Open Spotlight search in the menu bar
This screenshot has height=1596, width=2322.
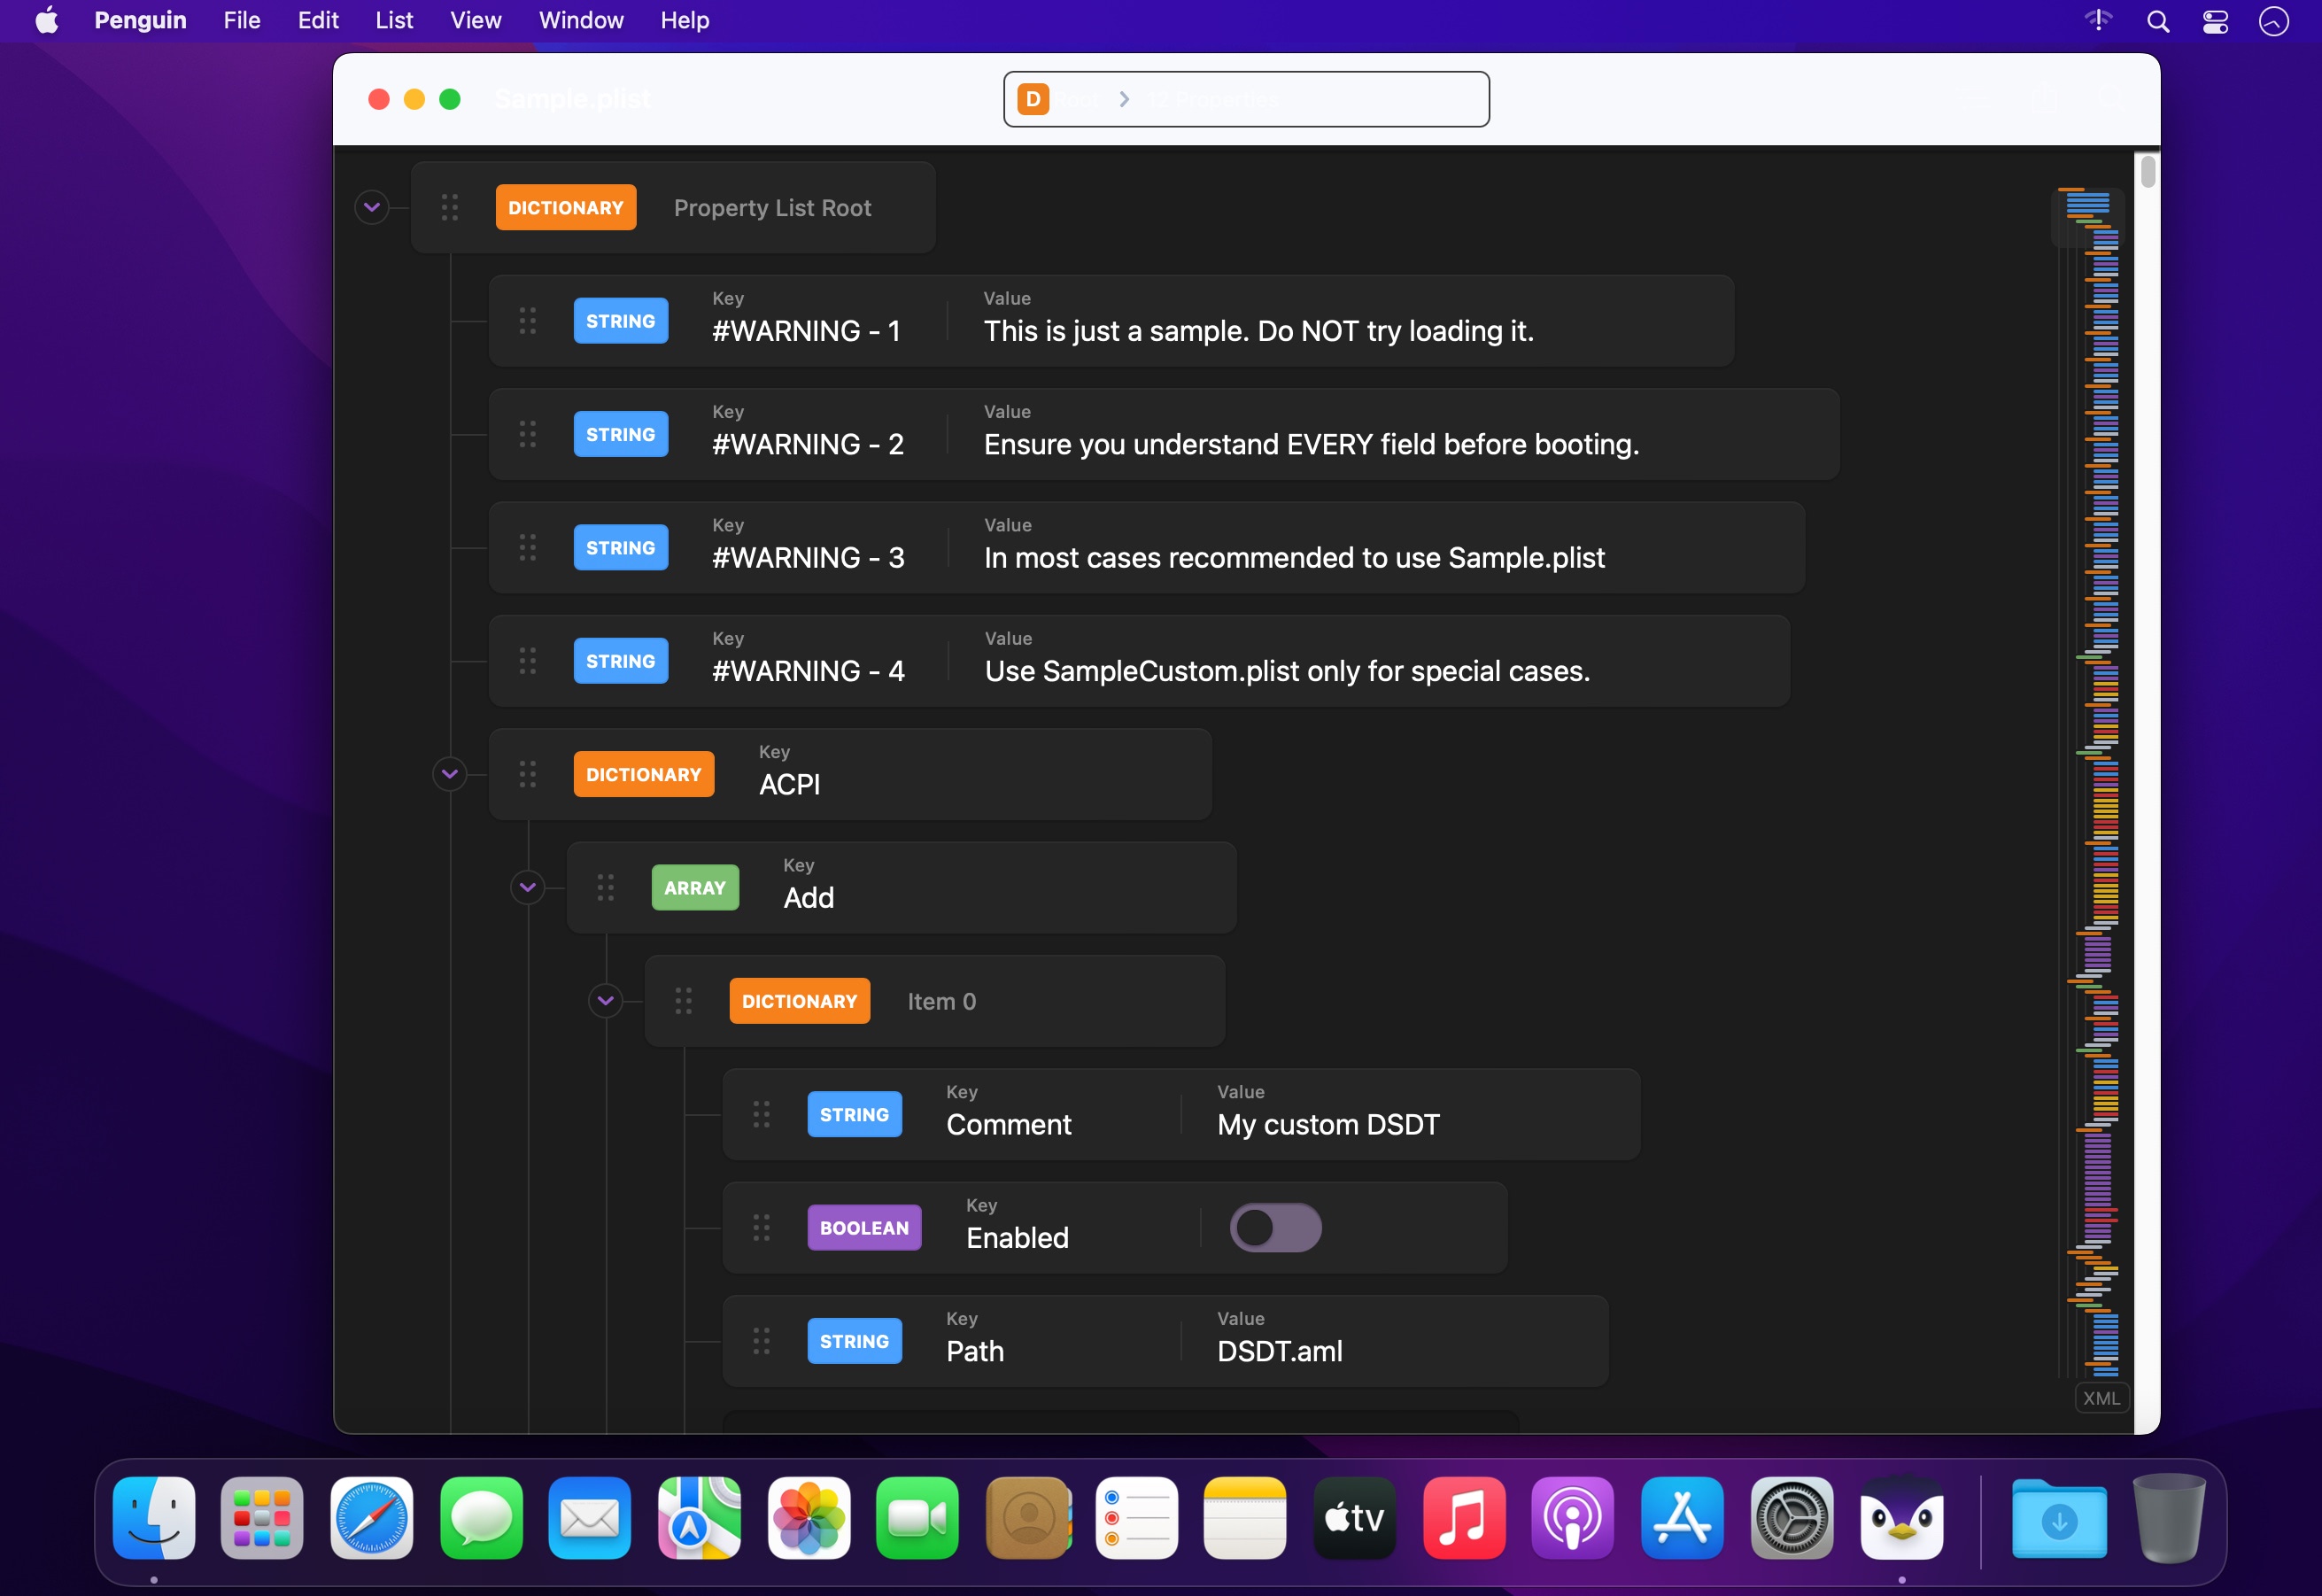(x=2158, y=21)
